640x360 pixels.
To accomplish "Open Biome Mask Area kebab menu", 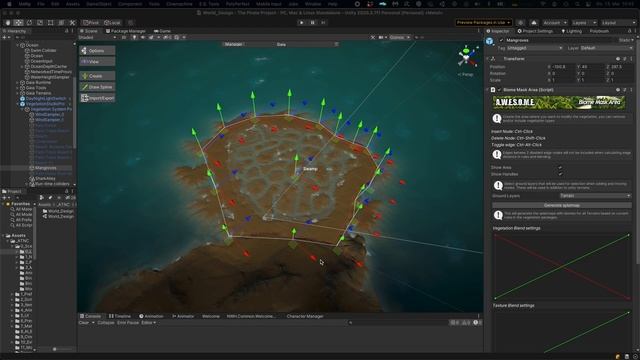I will point(631,90).
